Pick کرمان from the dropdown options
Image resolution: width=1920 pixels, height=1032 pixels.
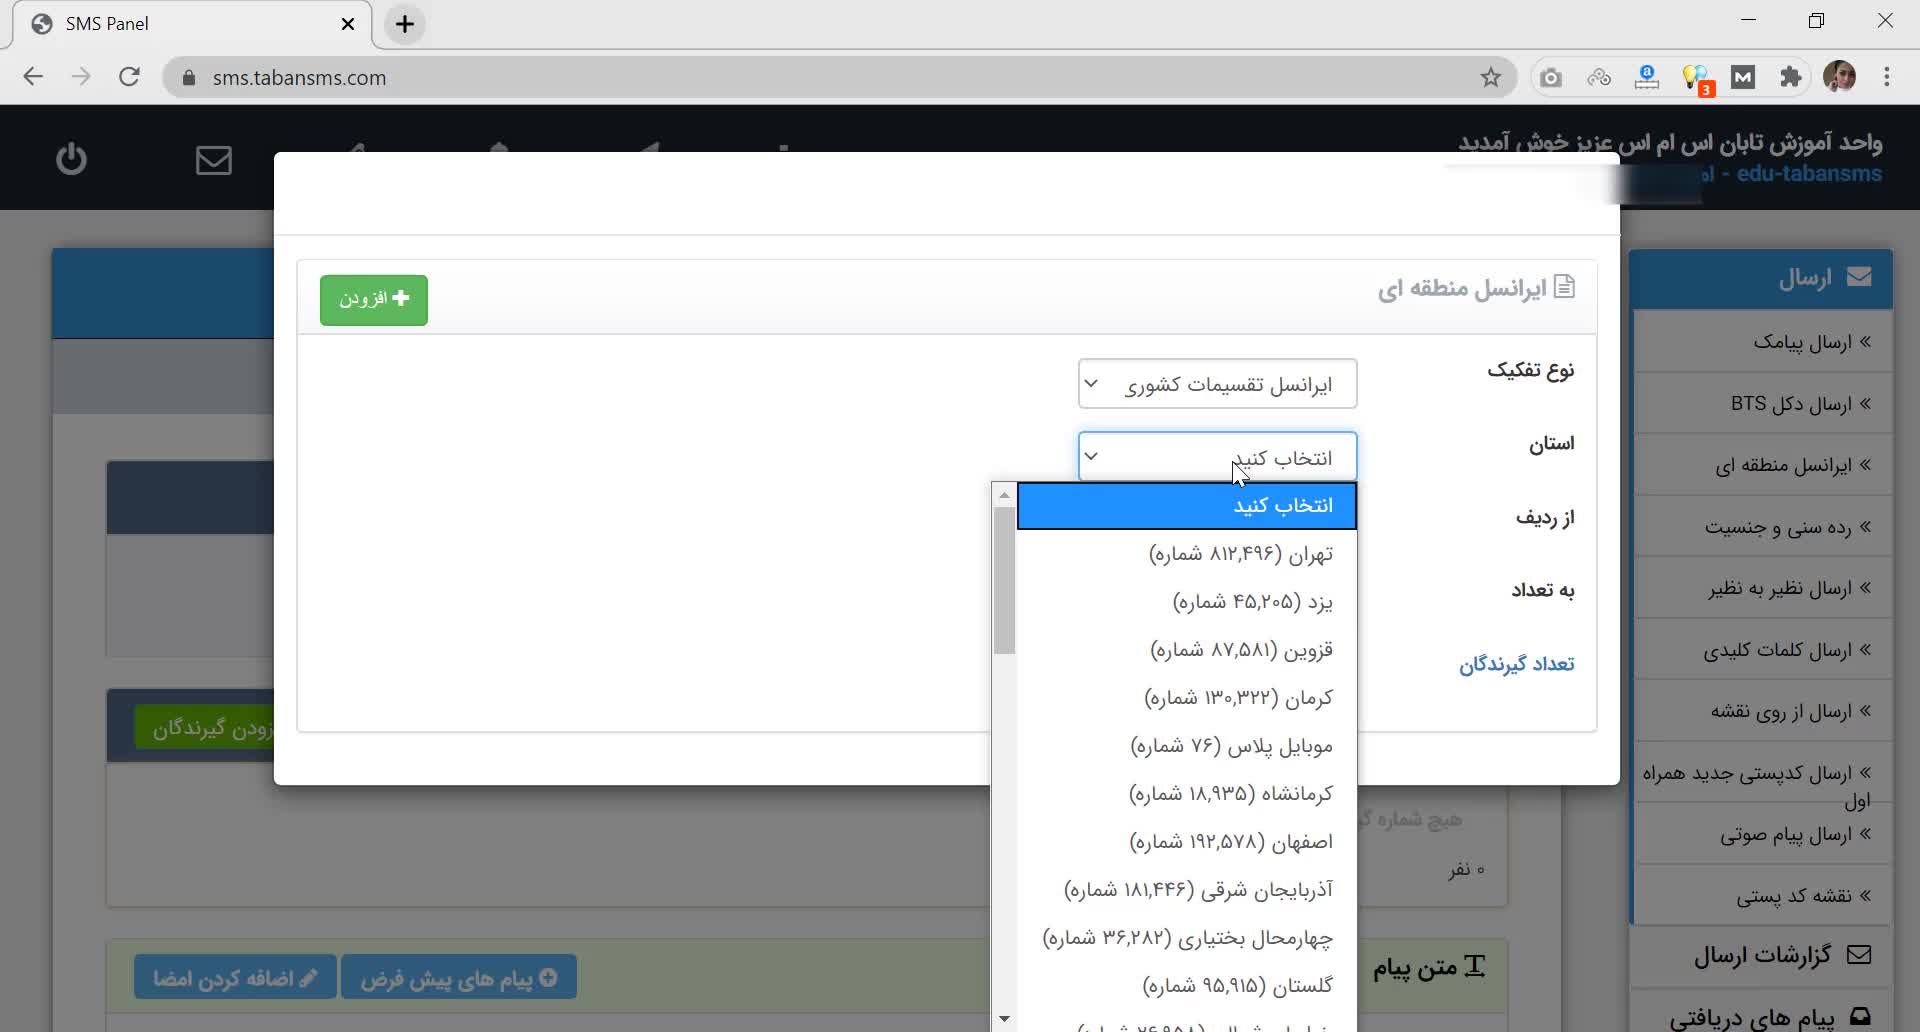(1238, 698)
